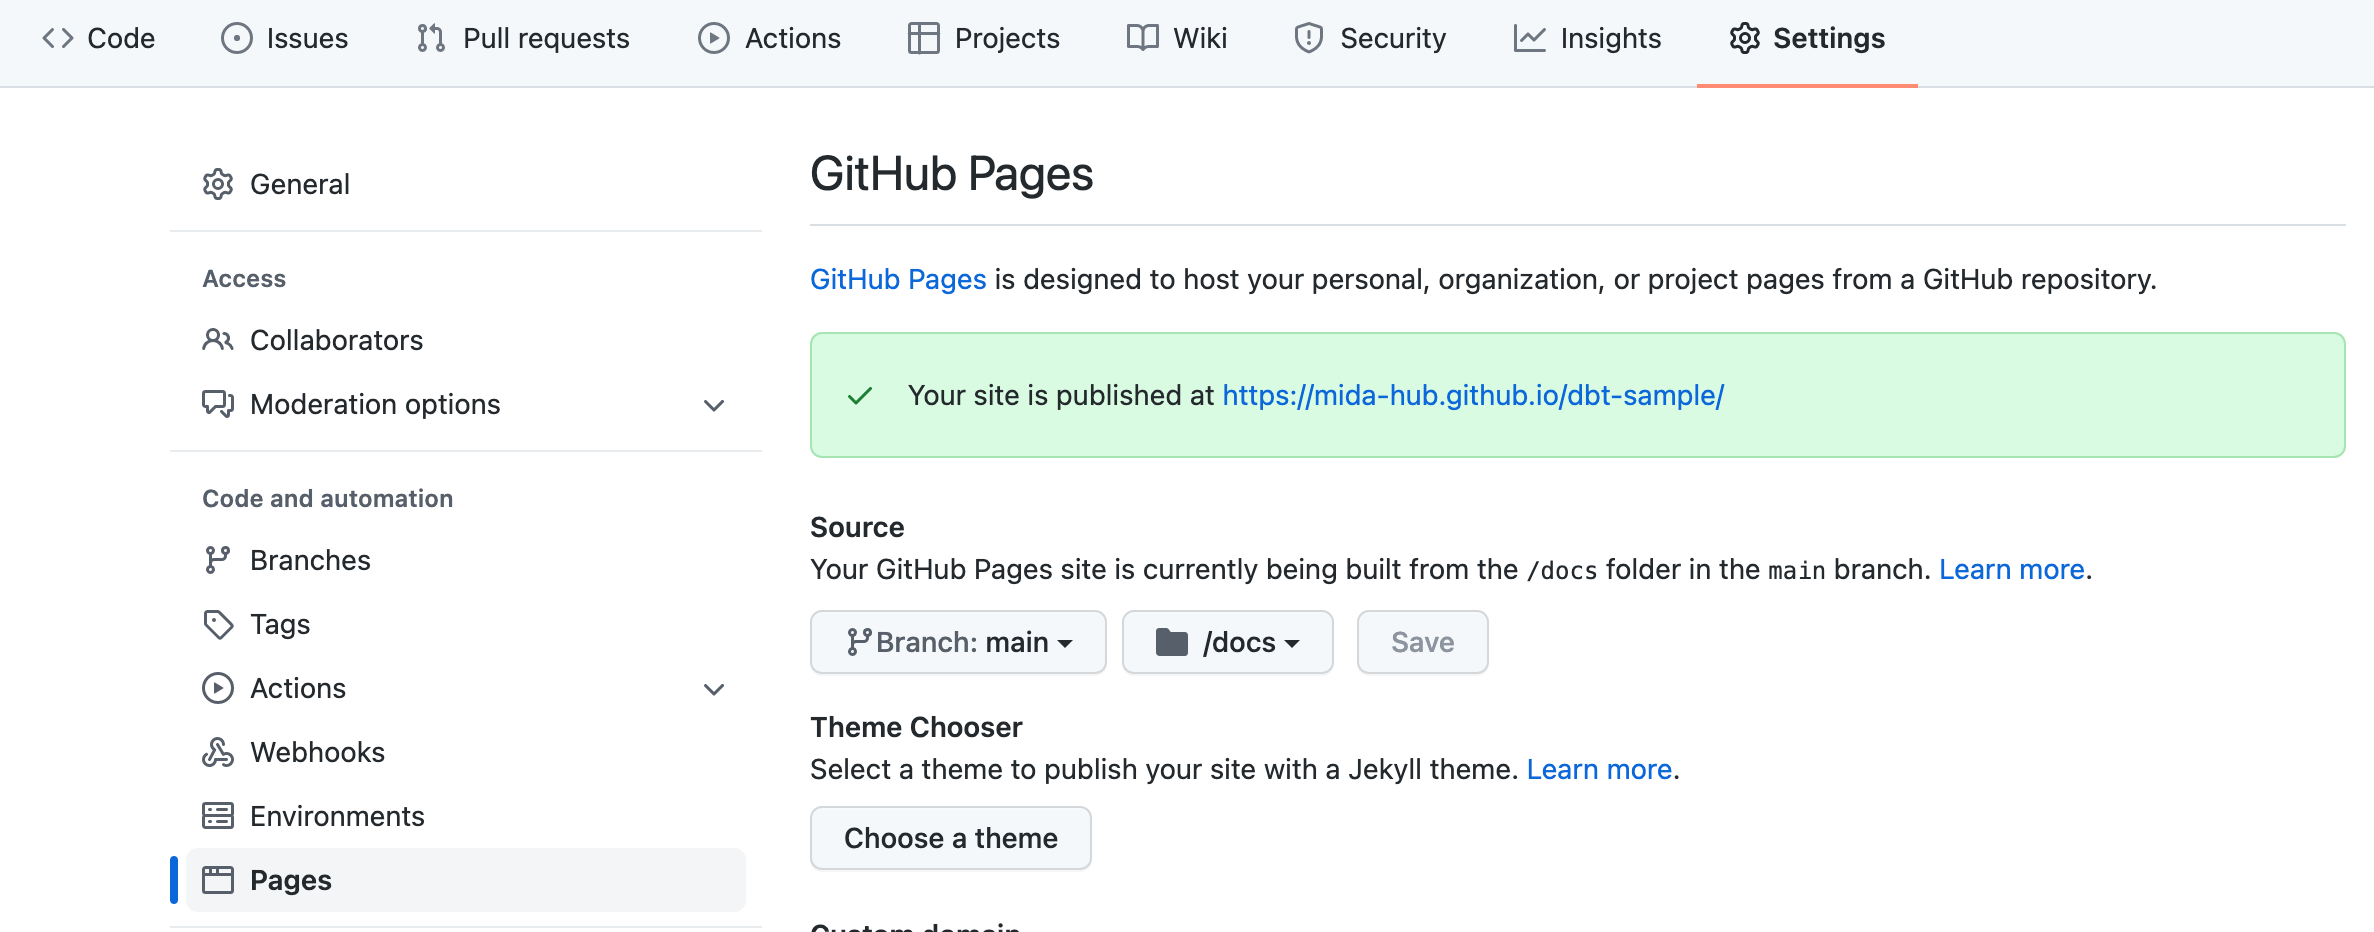Open General settings in sidebar

click(x=466, y=184)
